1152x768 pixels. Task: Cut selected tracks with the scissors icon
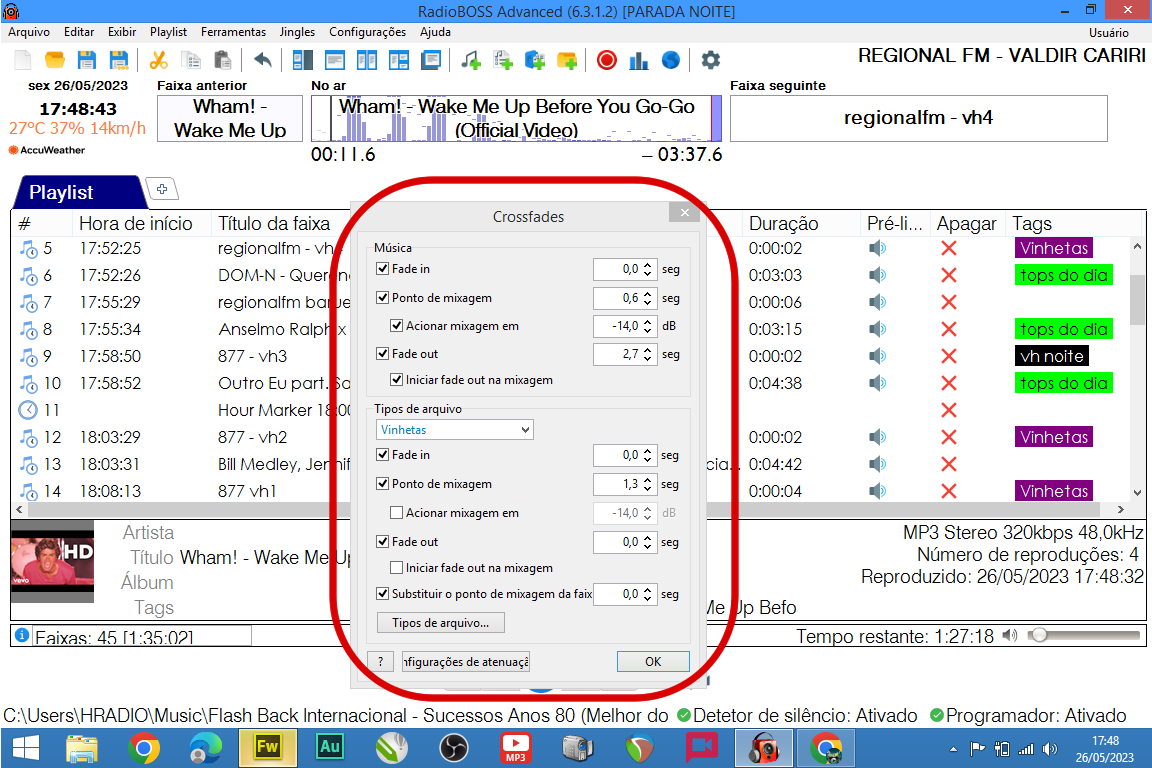coord(158,60)
